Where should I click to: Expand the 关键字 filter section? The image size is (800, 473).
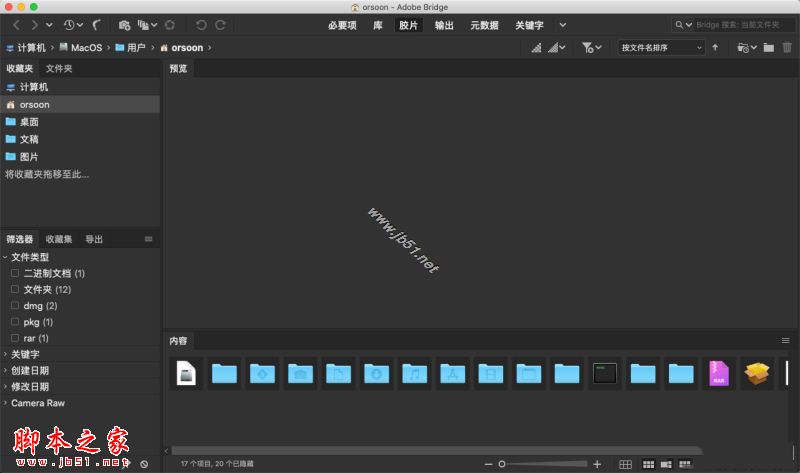tap(5, 354)
